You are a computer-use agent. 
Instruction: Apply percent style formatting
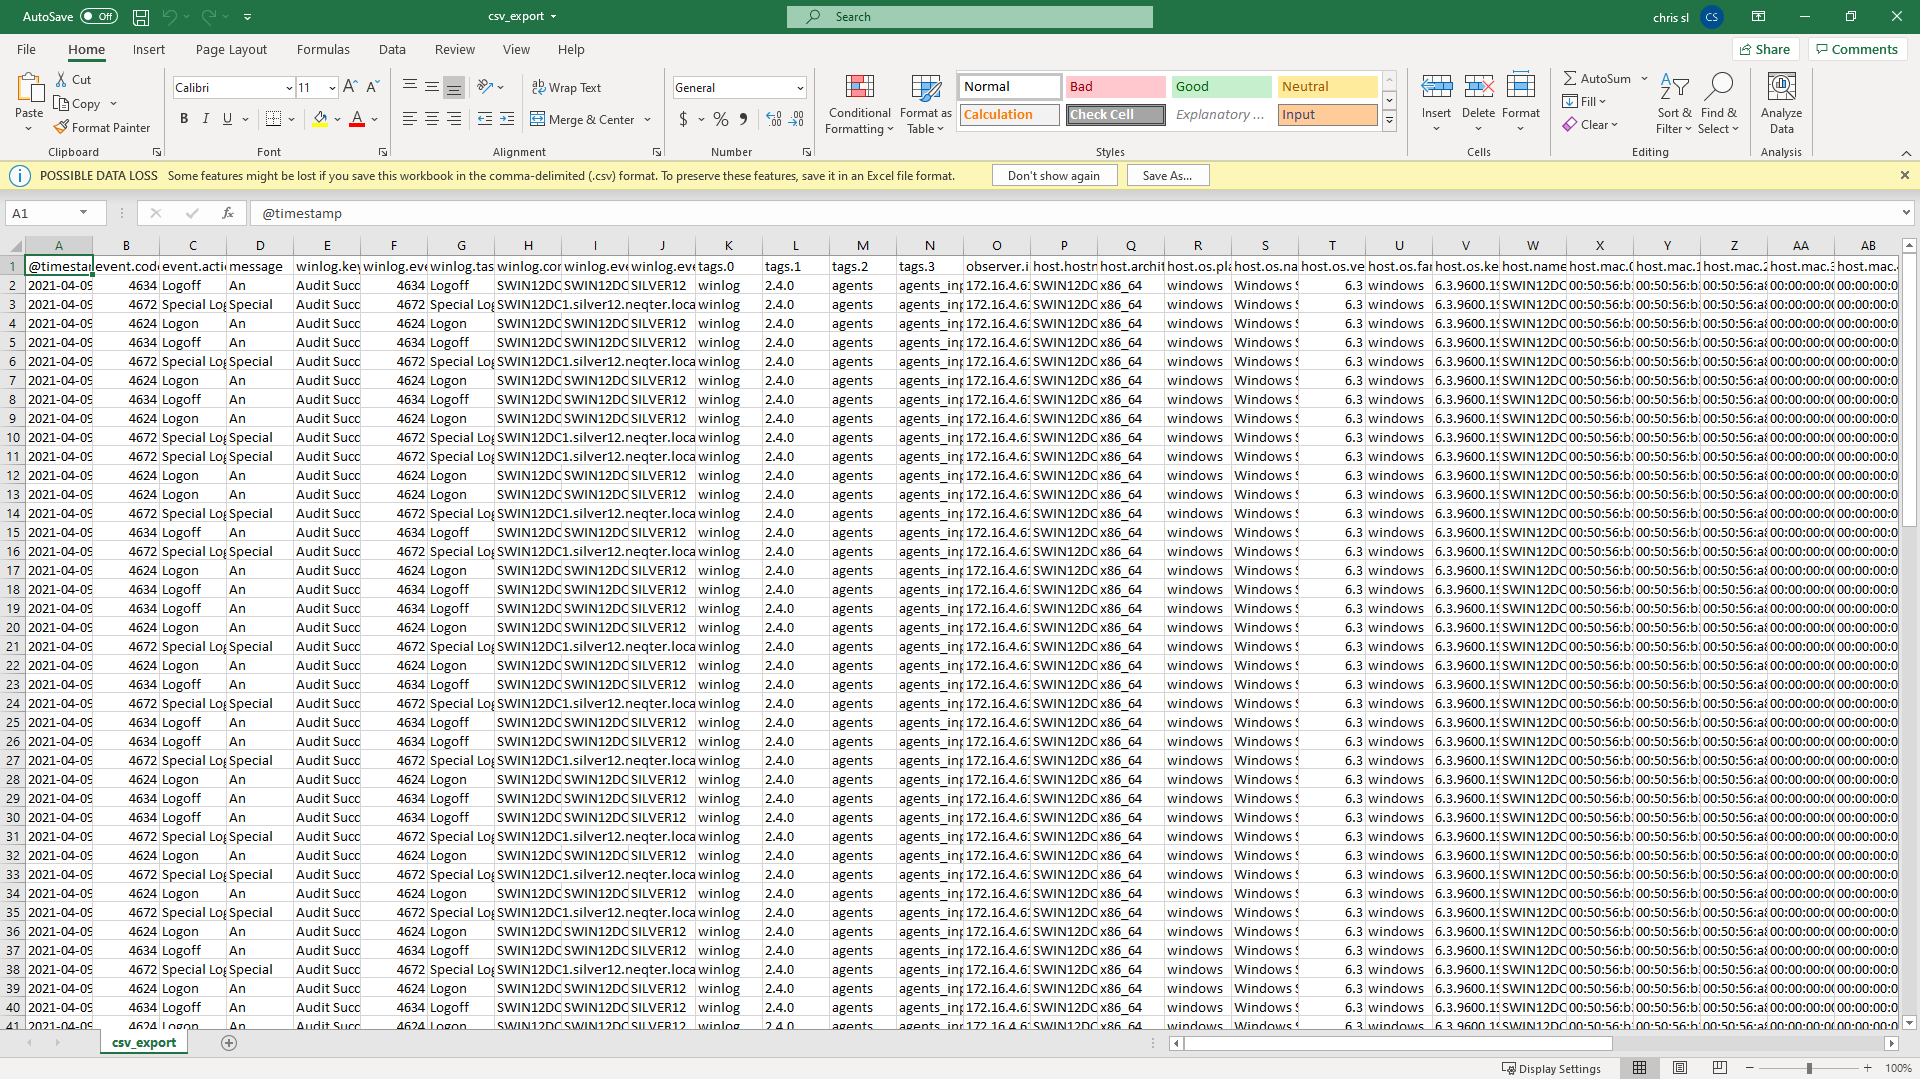[721, 119]
